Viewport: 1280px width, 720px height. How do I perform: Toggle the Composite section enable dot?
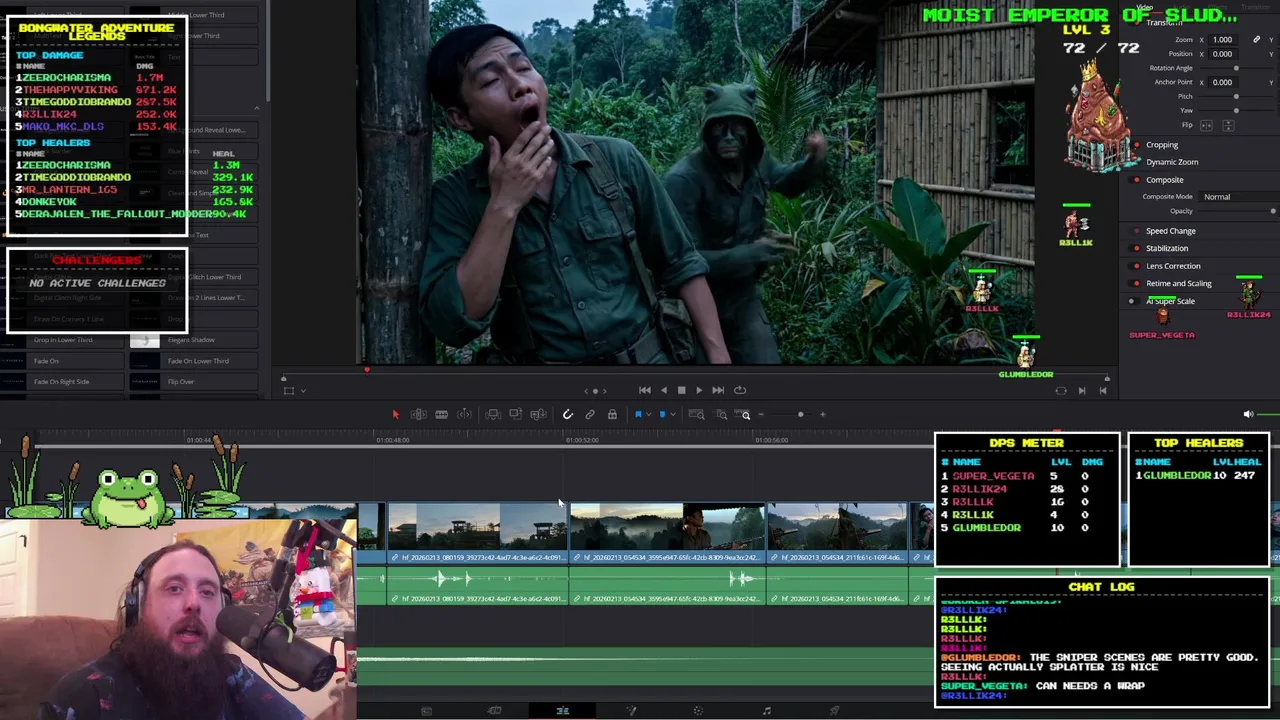point(1136,180)
